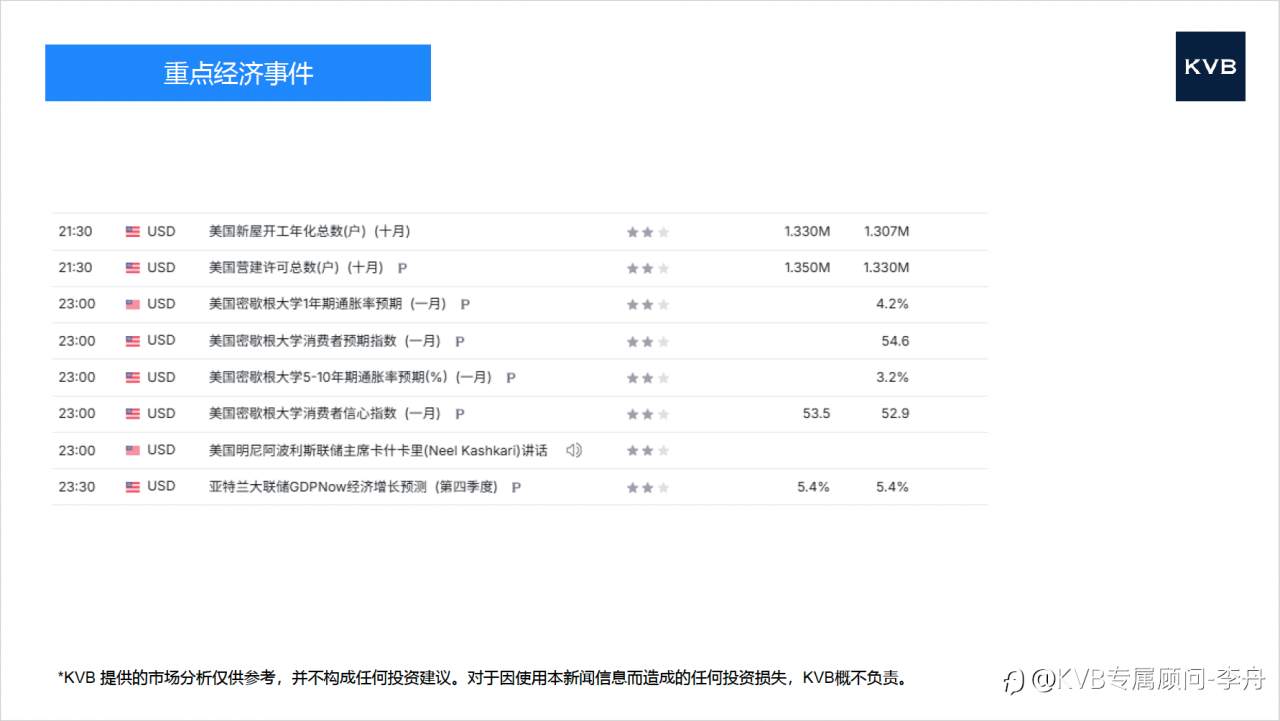Click the US flag beside the GDPNow event
The image size is (1280, 721).
[x=132, y=487]
